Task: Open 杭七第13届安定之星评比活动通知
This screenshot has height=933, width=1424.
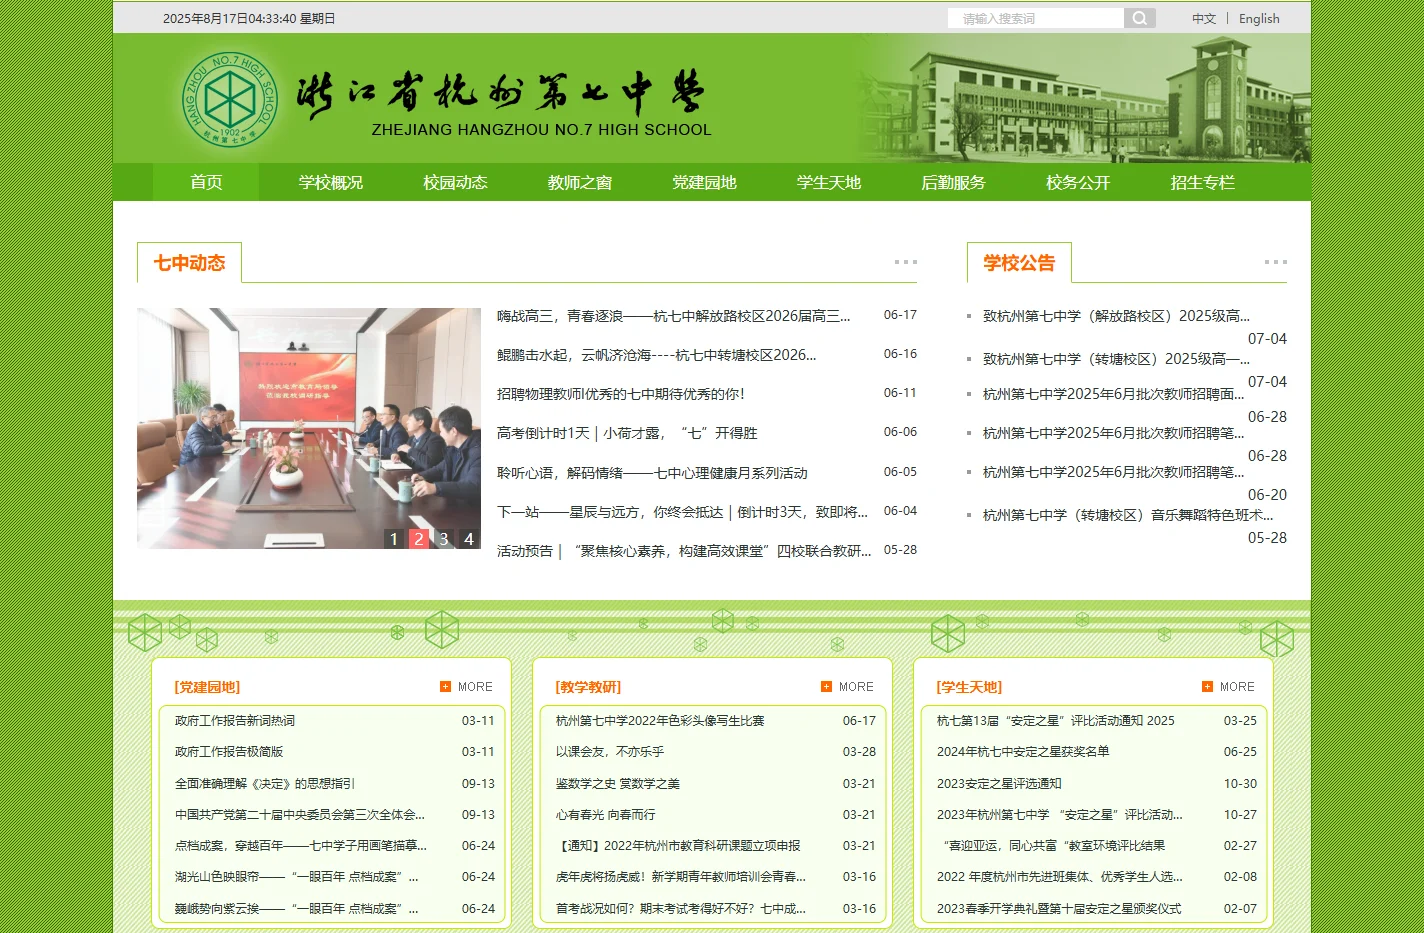Action: (x=1056, y=720)
